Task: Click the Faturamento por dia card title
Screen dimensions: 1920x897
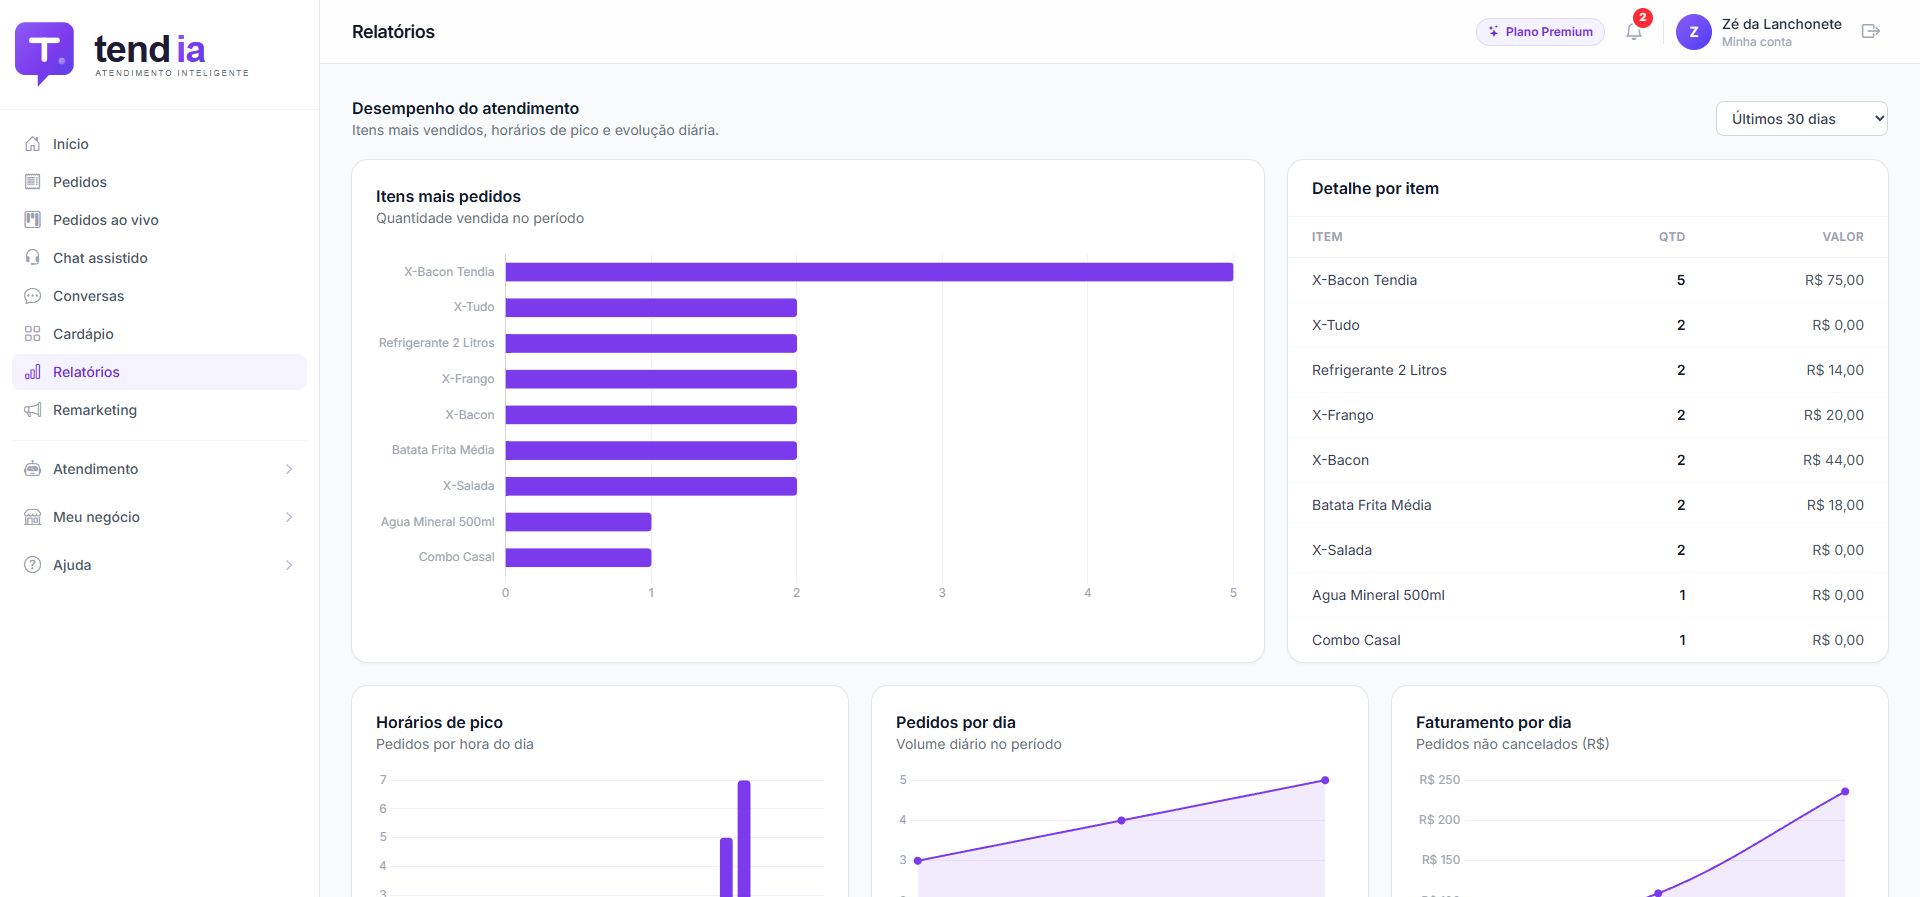Action: tap(1493, 722)
